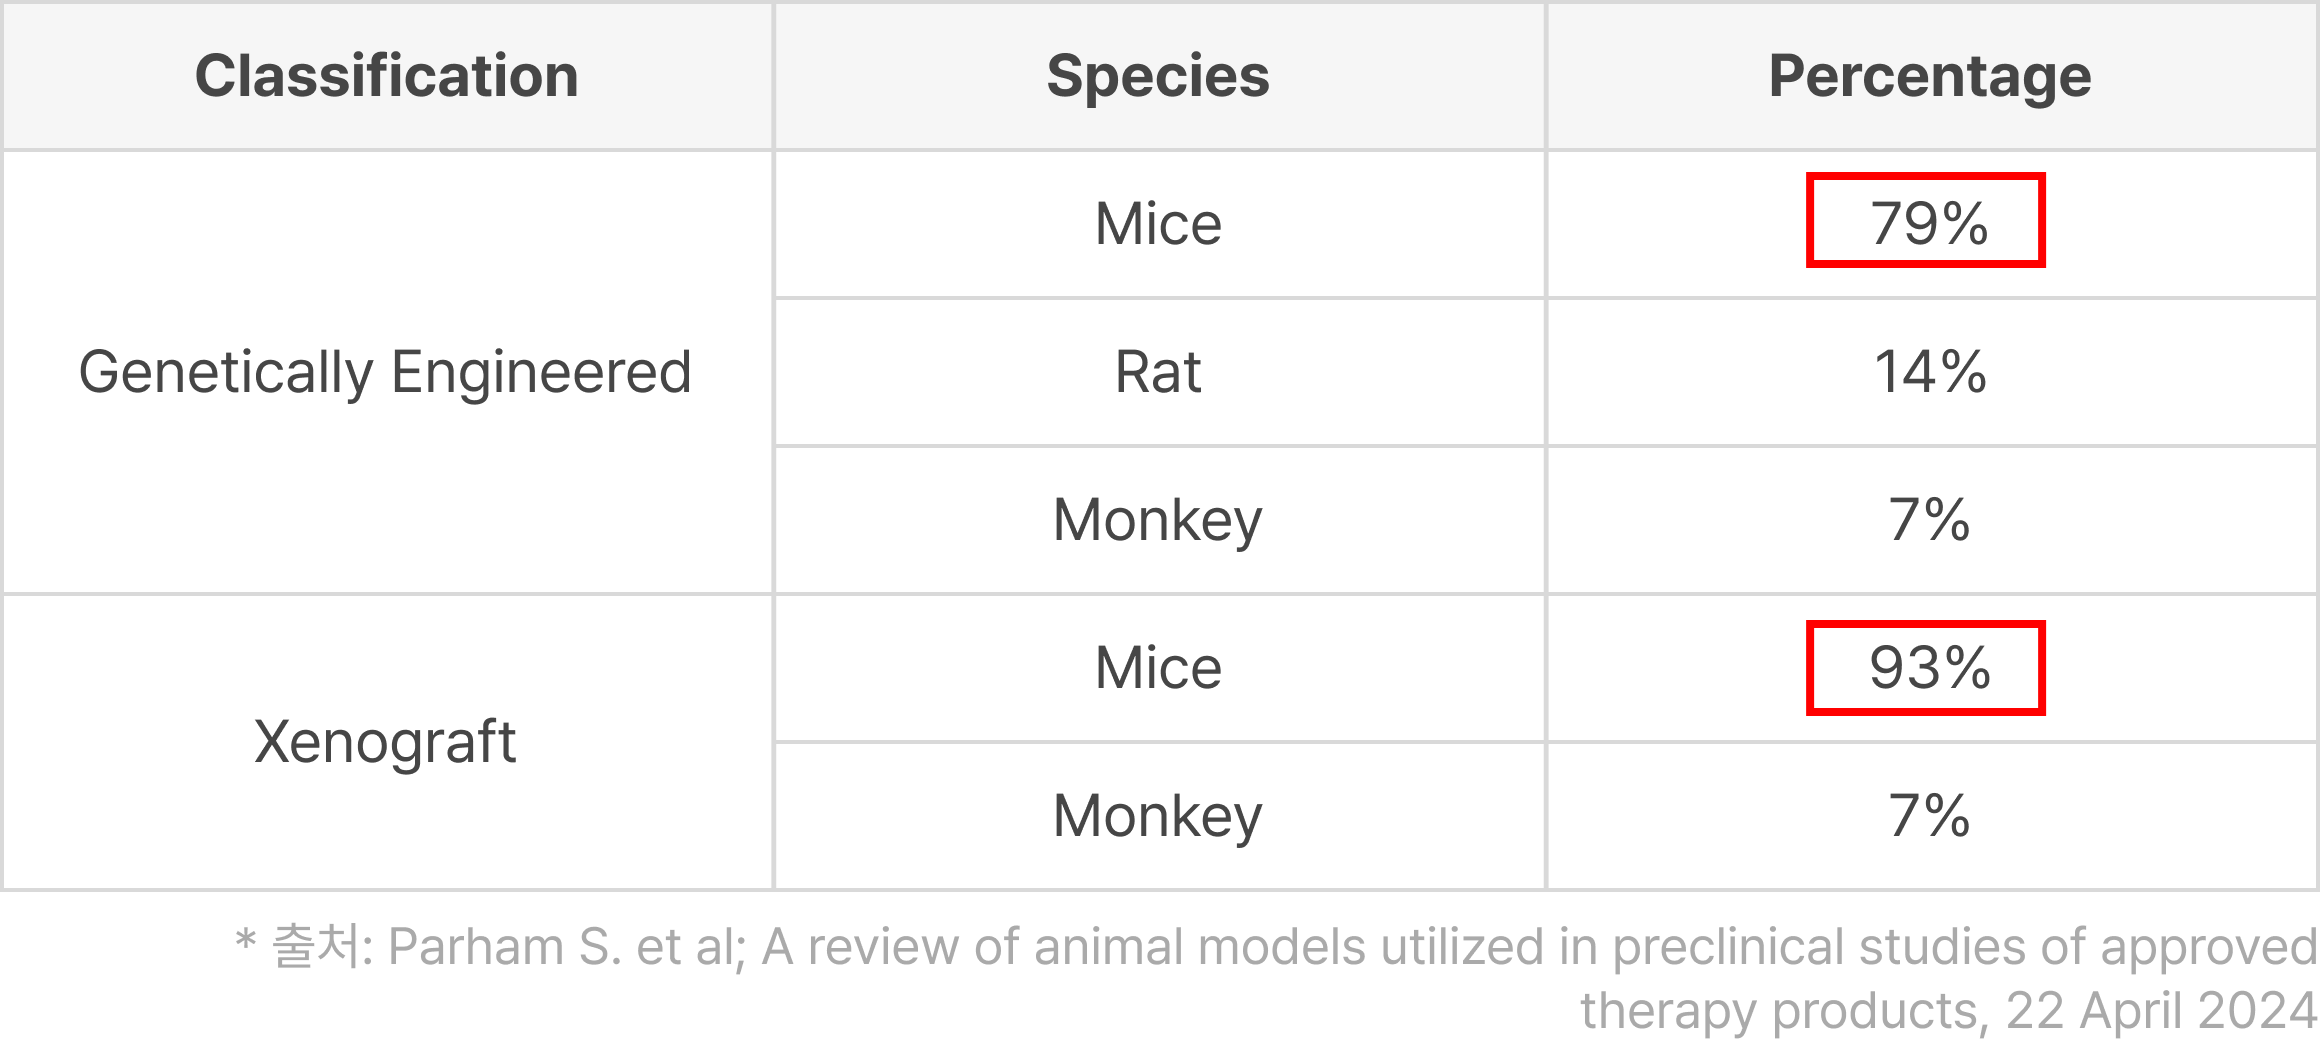Select 7% for Genetically Engineered Monkey
This screenshot has width=2320, height=1040.
[1930, 520]
